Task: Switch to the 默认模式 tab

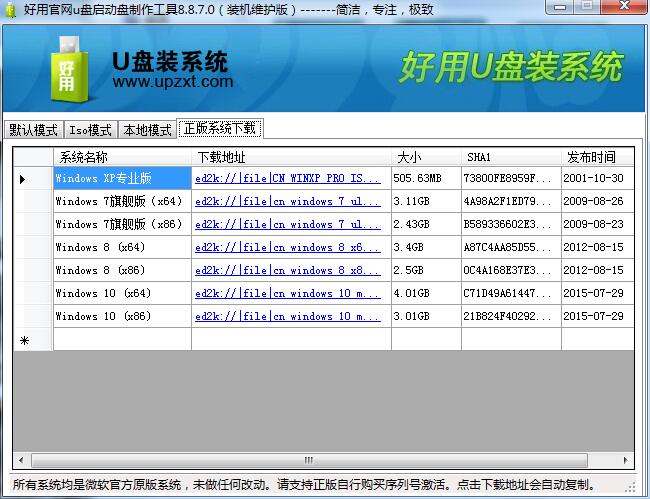Action: 34,130
